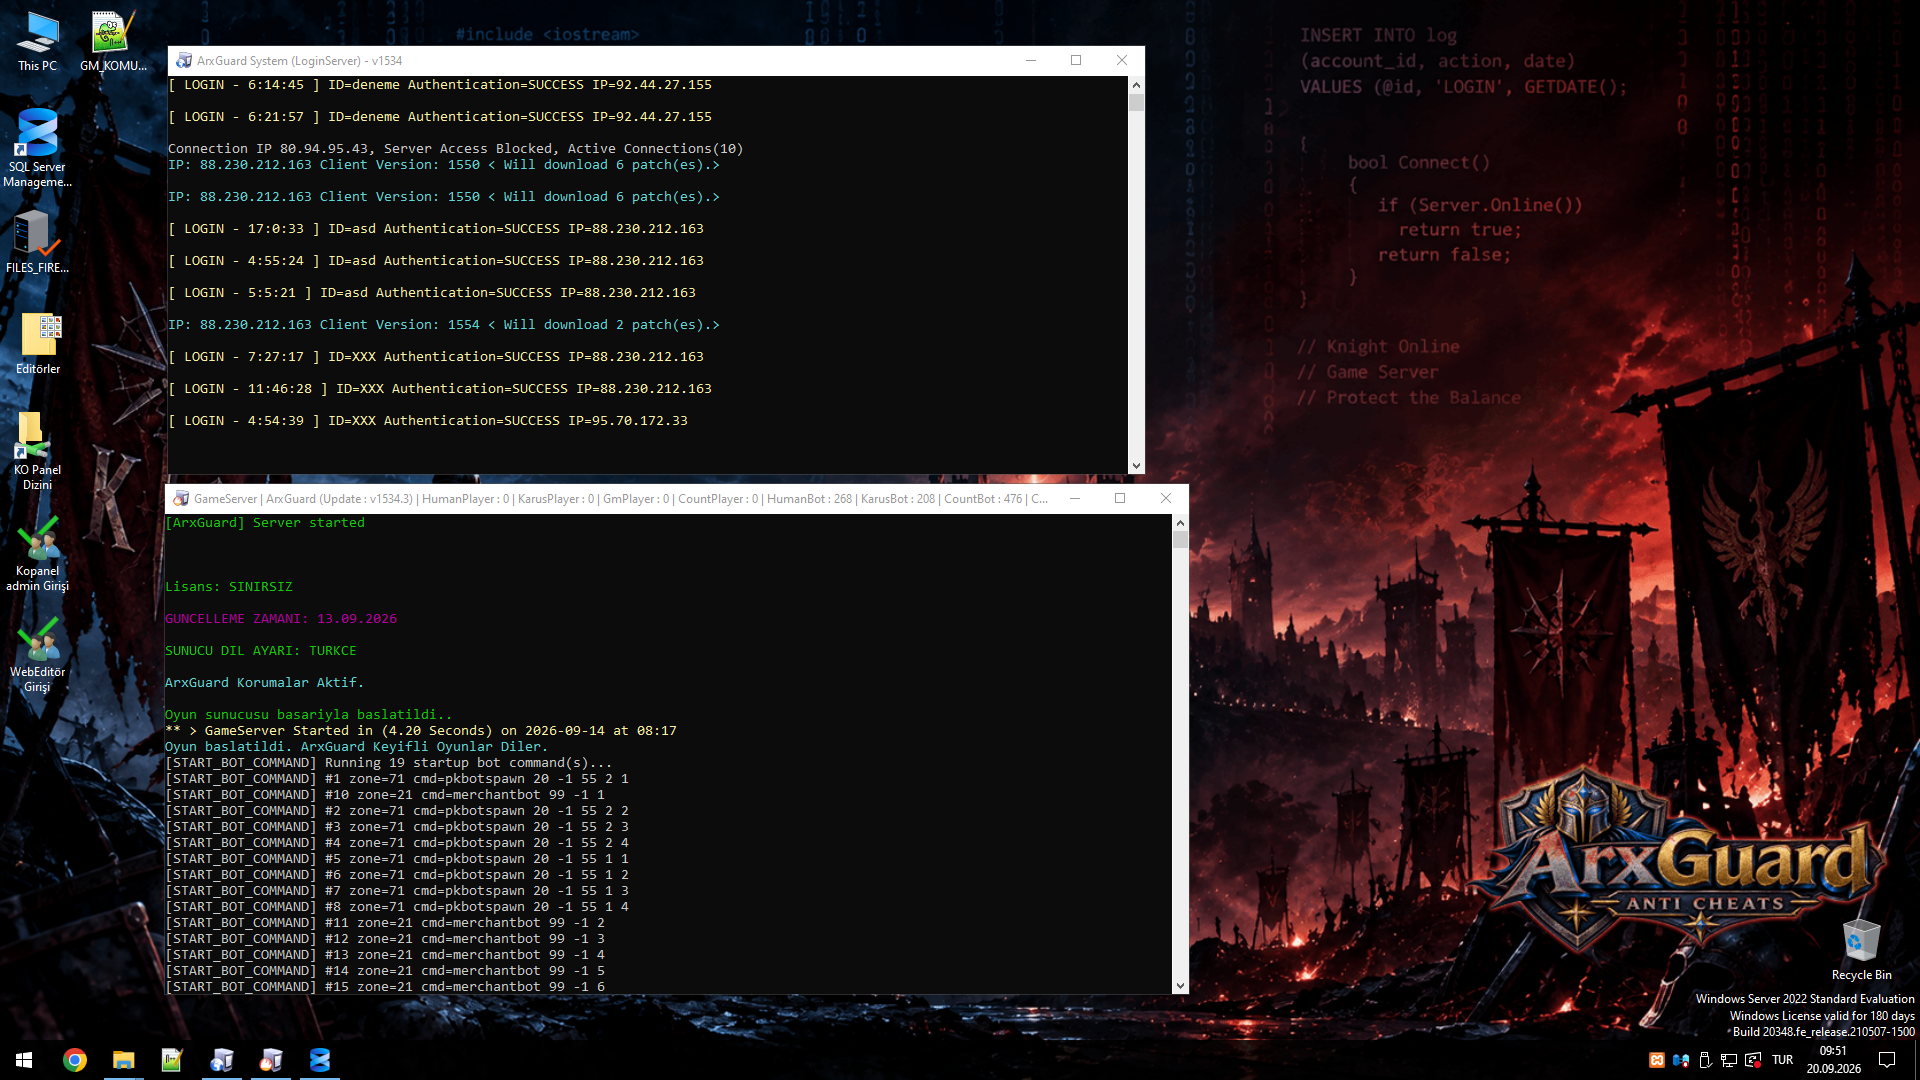The width and height of the screenshot is (1920, 1080).
Task: Click the Oyun baslatildi ArxGuard Keyifli Oyunlar line
Action: tap(357, 747)
